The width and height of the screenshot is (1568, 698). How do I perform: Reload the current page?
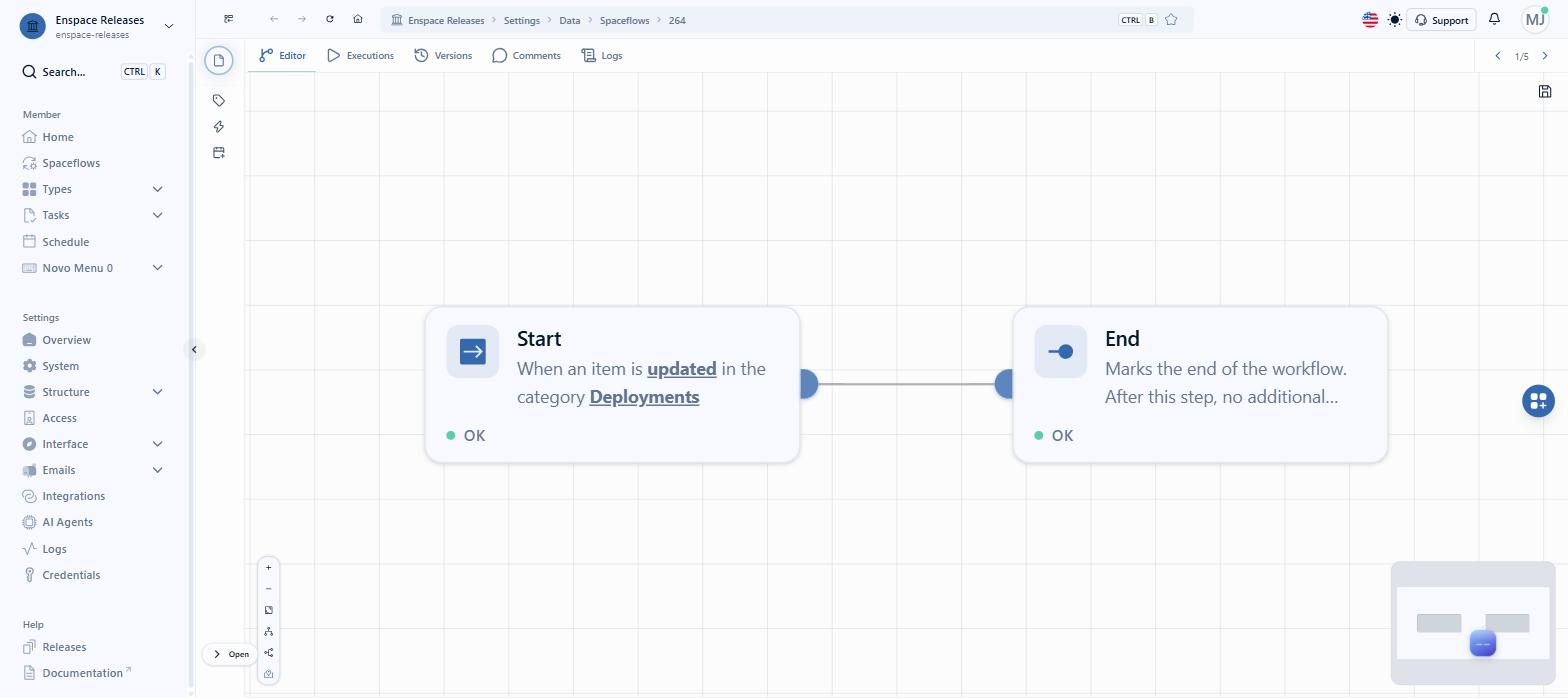click(330, 19)
